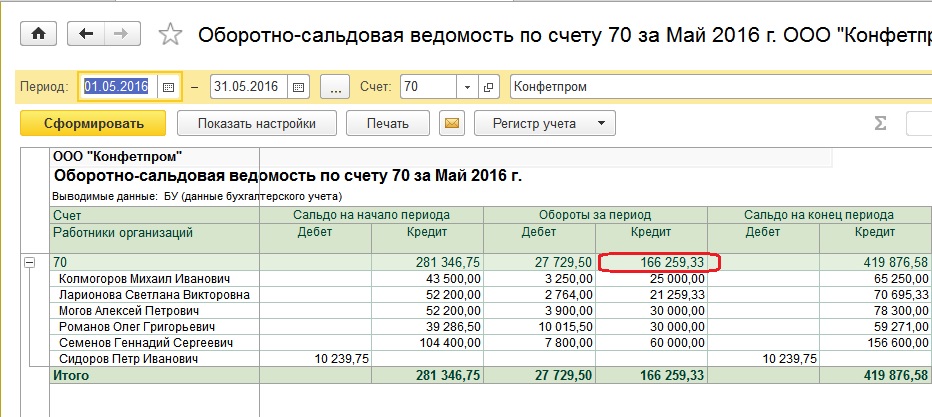The image size is (932, 417).
Task: Click Выводимые данные БУ line
Action: (197, 196)
